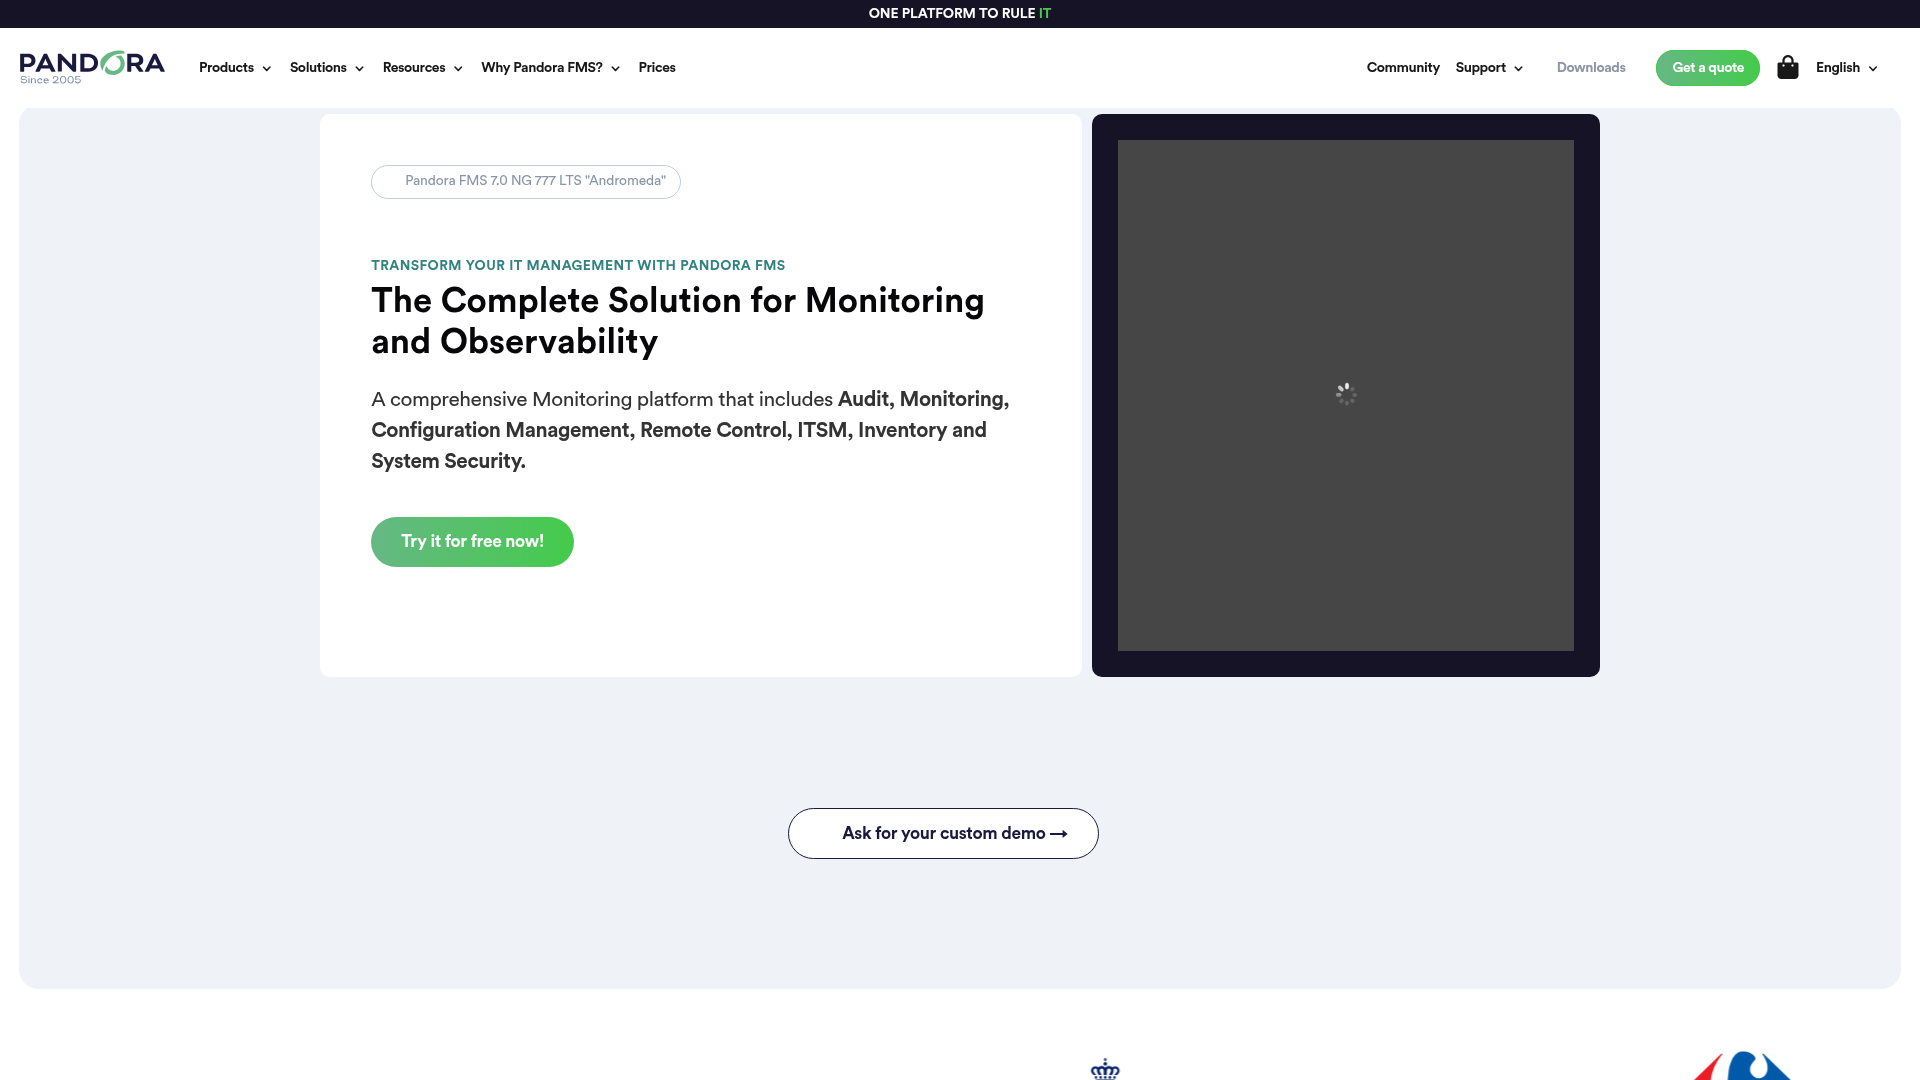Expand the Products dropdown menu

coord(234,67)
